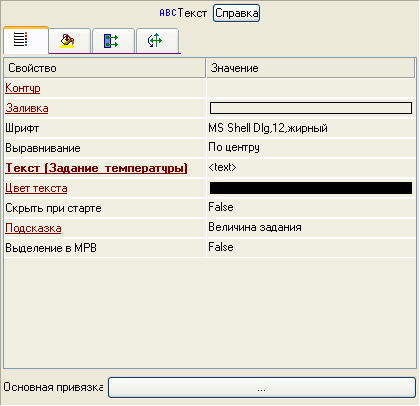Toggle the Выделение в МРВ False value
Screen dimensions: 420x406
click(x=311, y=247)
